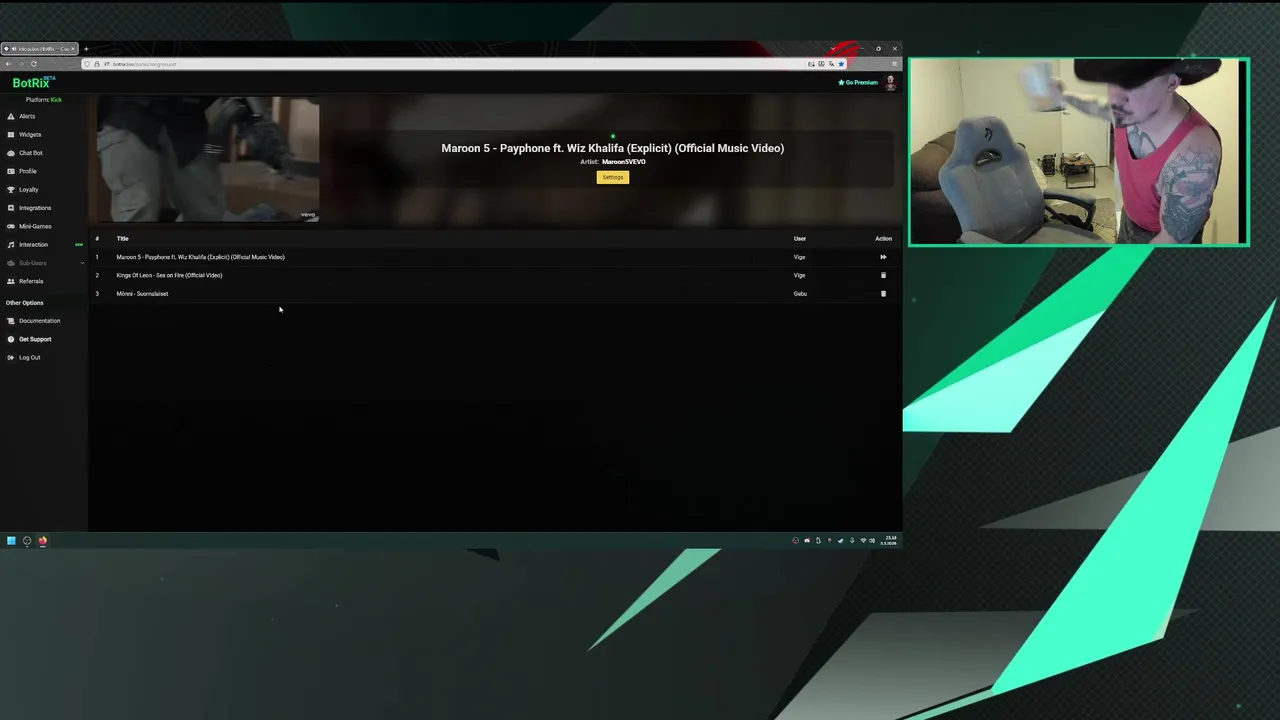
Task: Go to the Chat Bot page
Action: (31, 153)
